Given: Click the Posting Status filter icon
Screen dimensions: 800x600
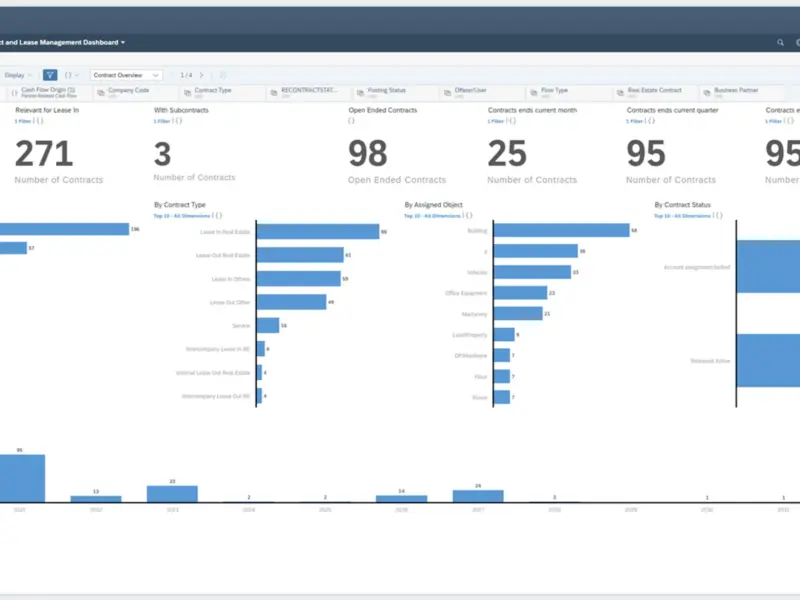Looking at the screenshot, I should (360, 91).
